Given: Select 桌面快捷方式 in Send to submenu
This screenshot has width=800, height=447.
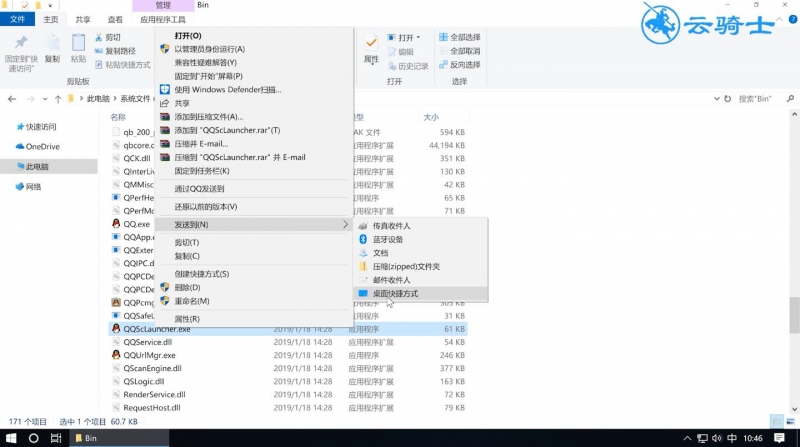Looking at the screenshot, I should pos(420,293).
